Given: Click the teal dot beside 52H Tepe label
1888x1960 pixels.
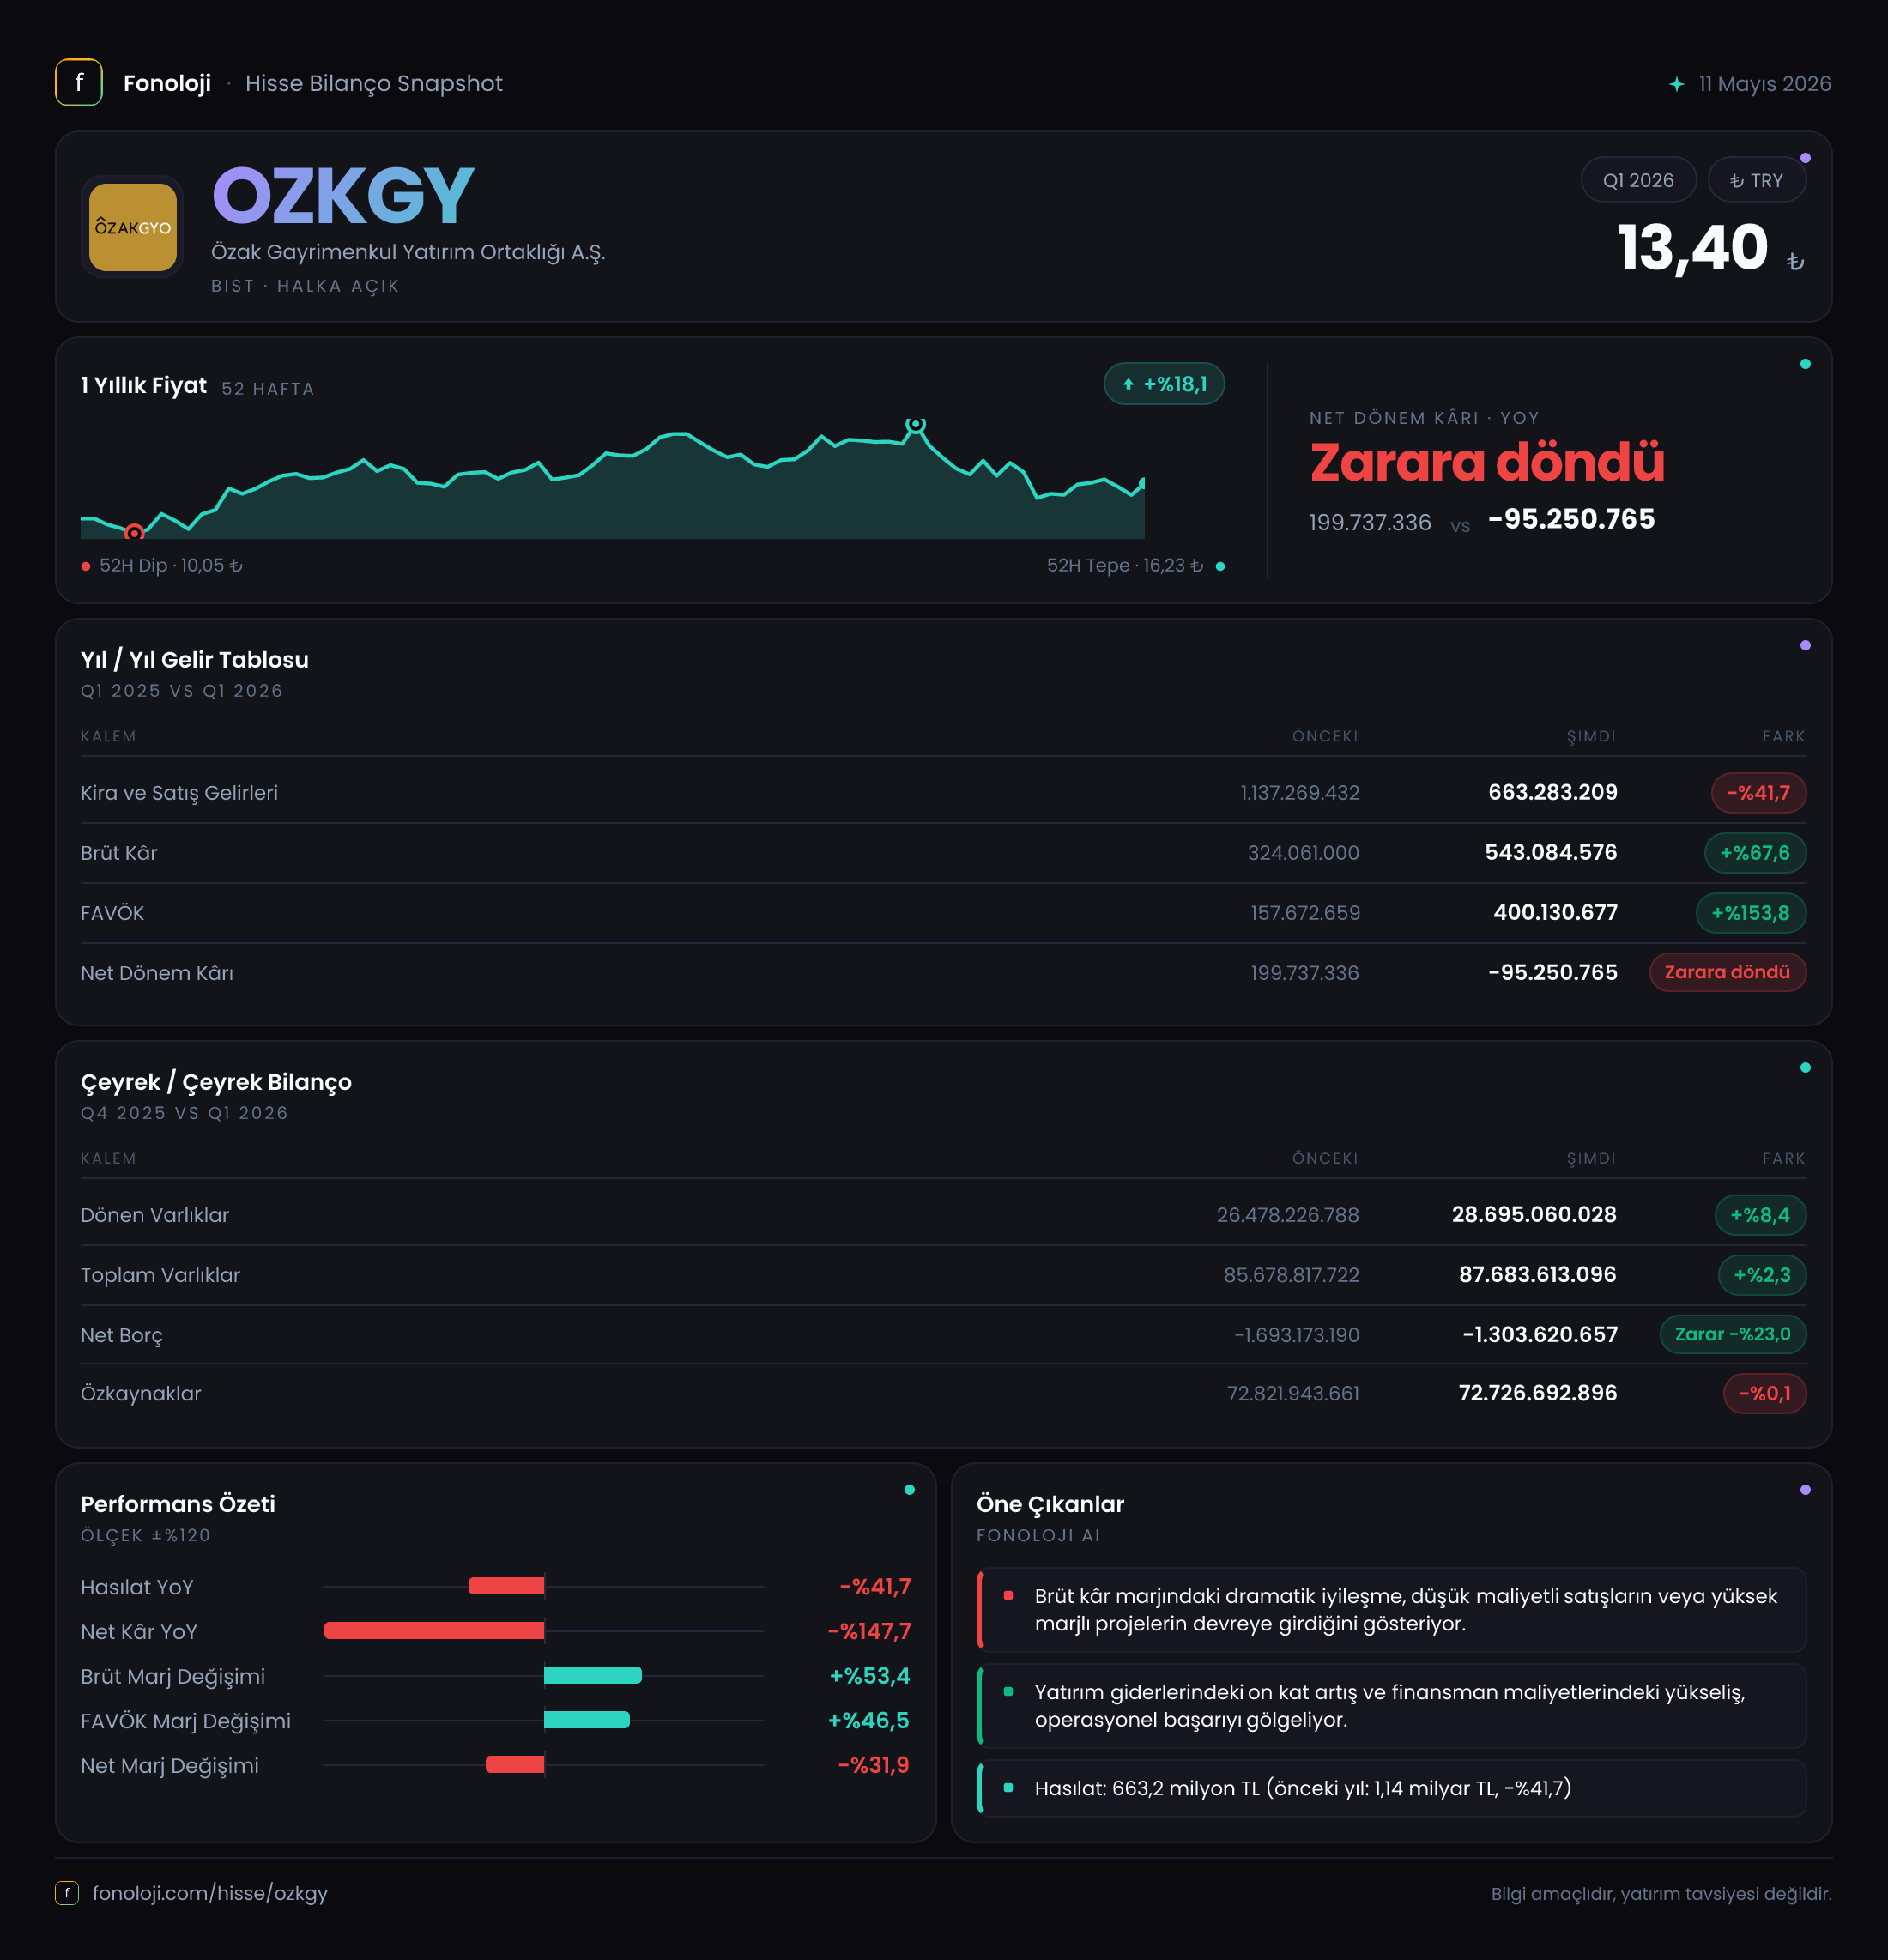Looking at the screenshot, I should tap(1220, 566).
